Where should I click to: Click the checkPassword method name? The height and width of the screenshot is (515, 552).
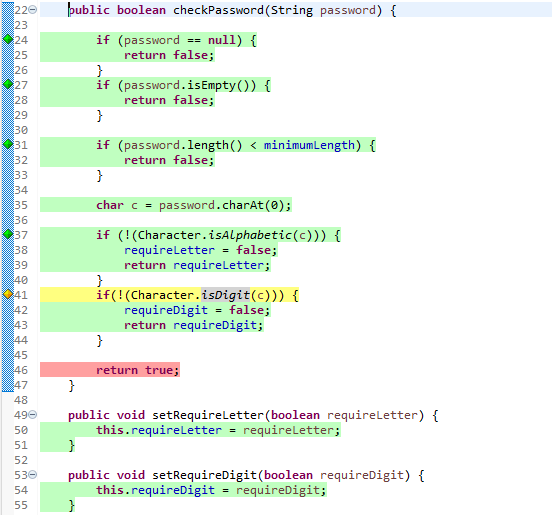[218, 10]
